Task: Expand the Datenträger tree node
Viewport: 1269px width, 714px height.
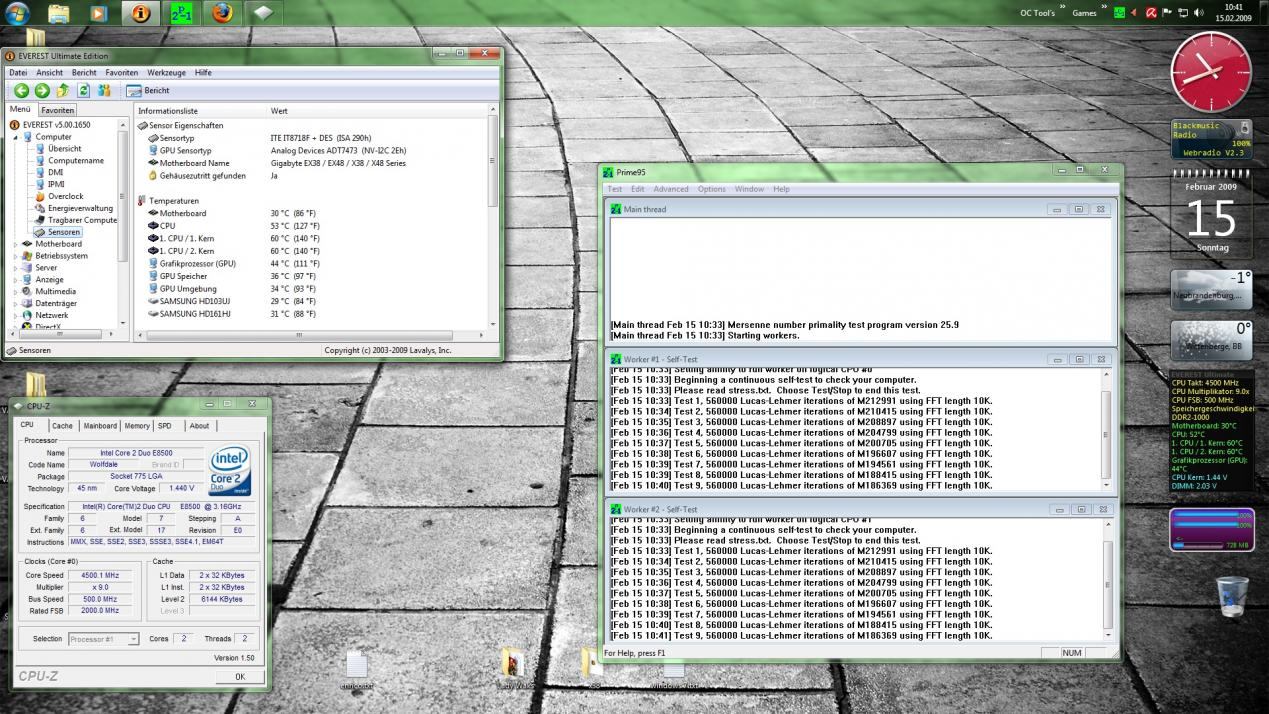Action: (15, 303)
